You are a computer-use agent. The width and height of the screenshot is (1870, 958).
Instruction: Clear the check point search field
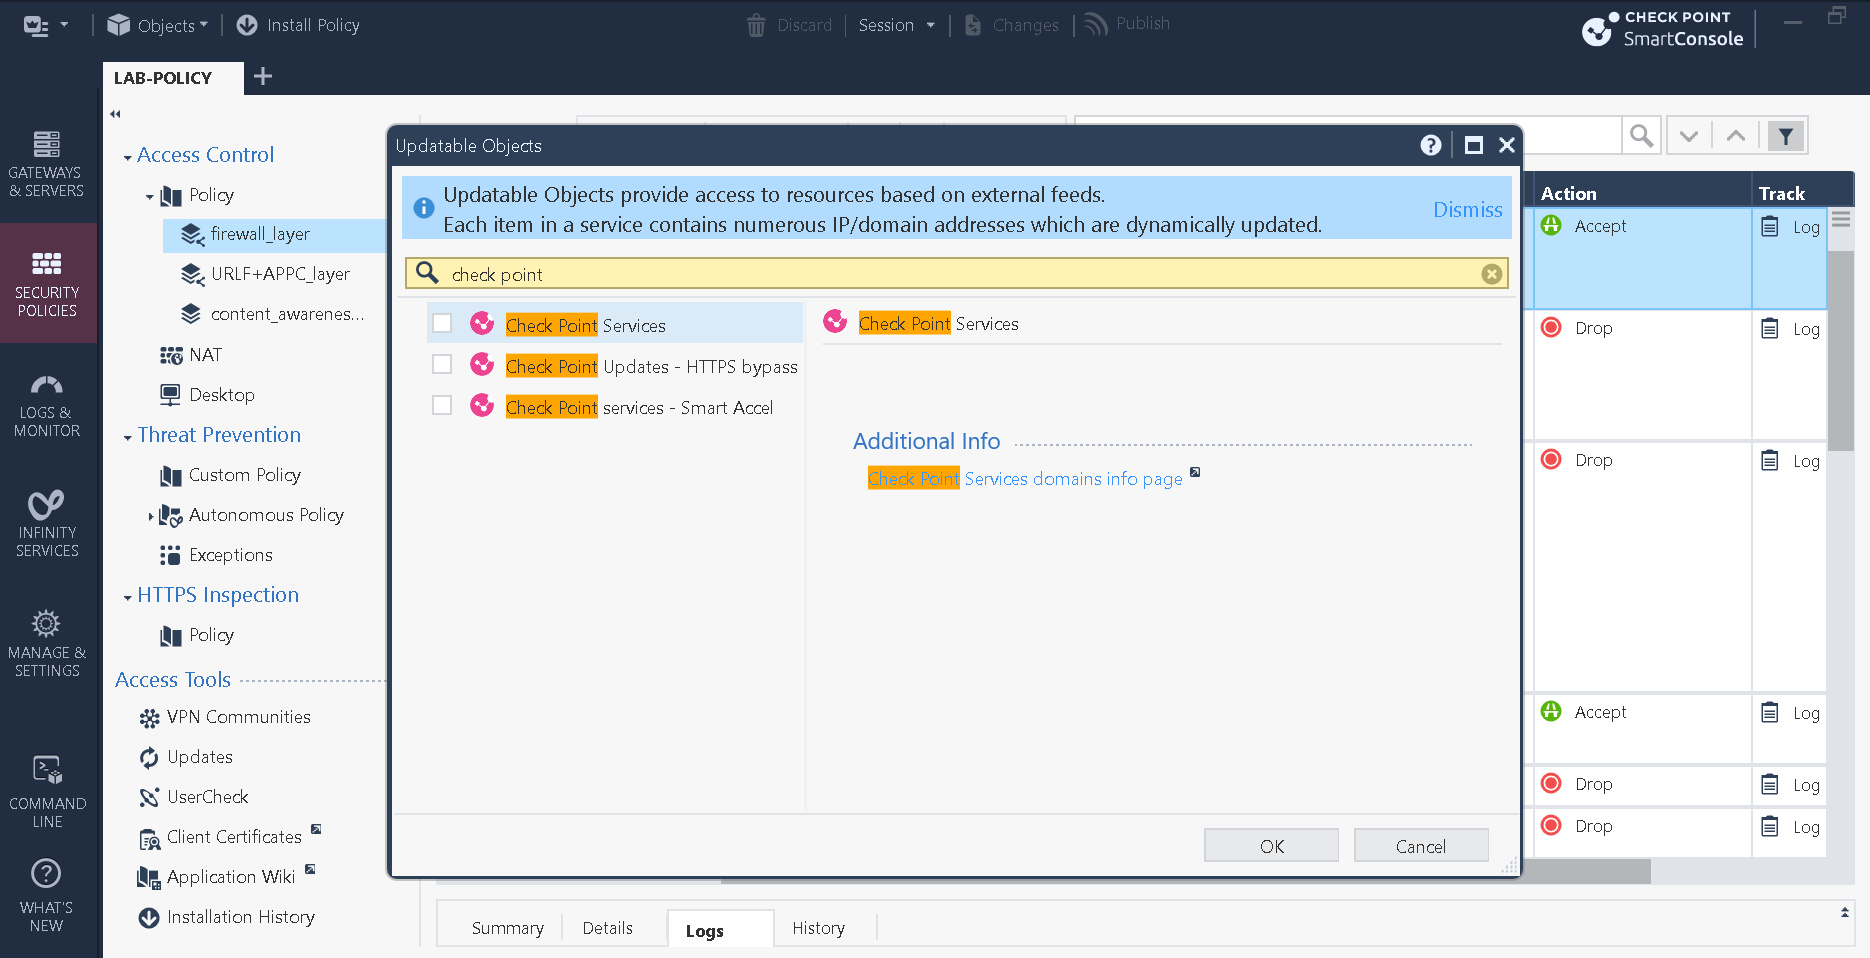1491,273
